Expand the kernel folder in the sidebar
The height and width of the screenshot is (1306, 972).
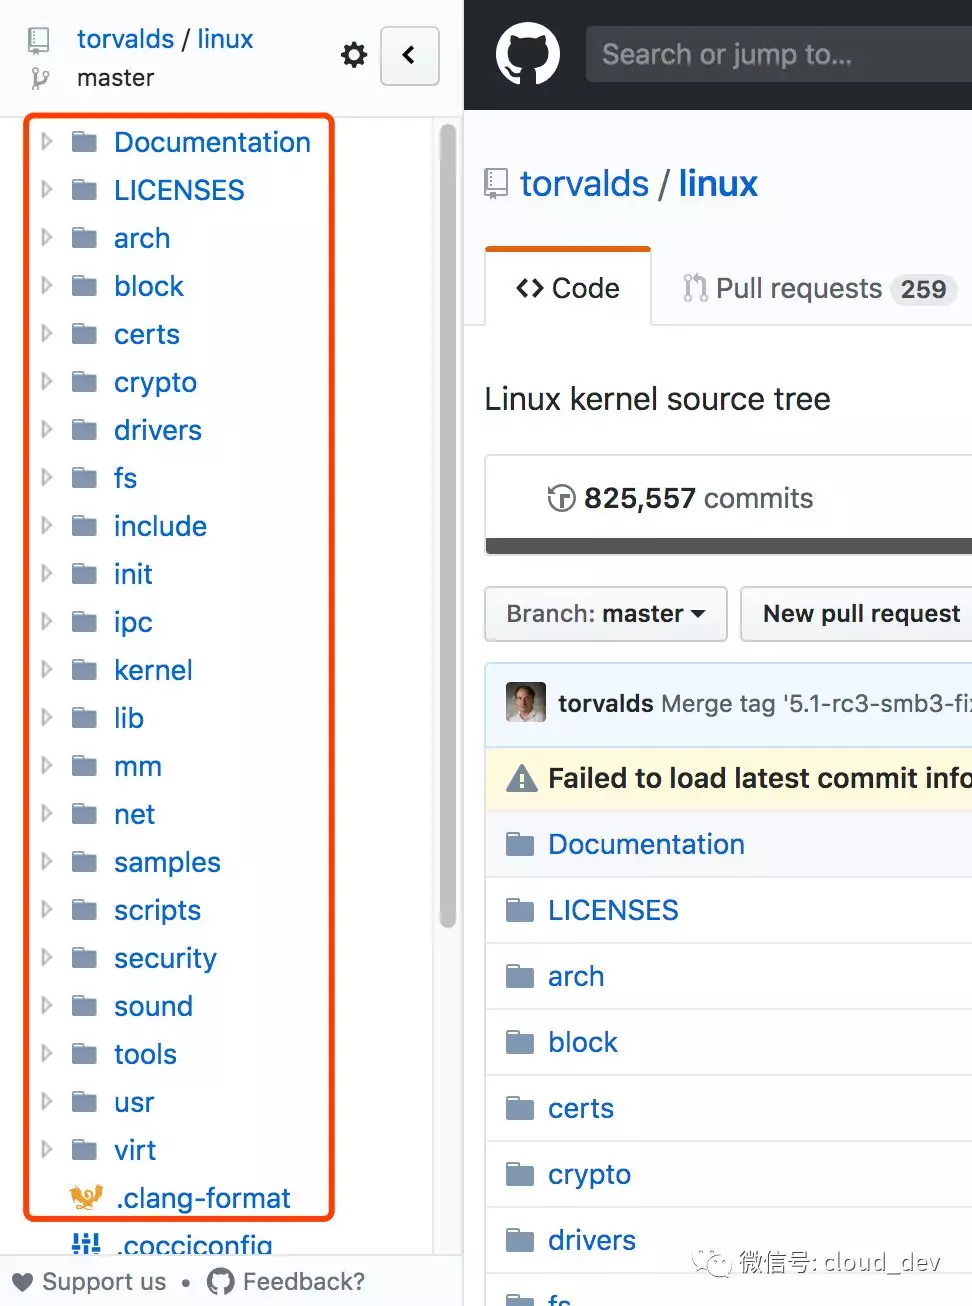coord(46,670)
